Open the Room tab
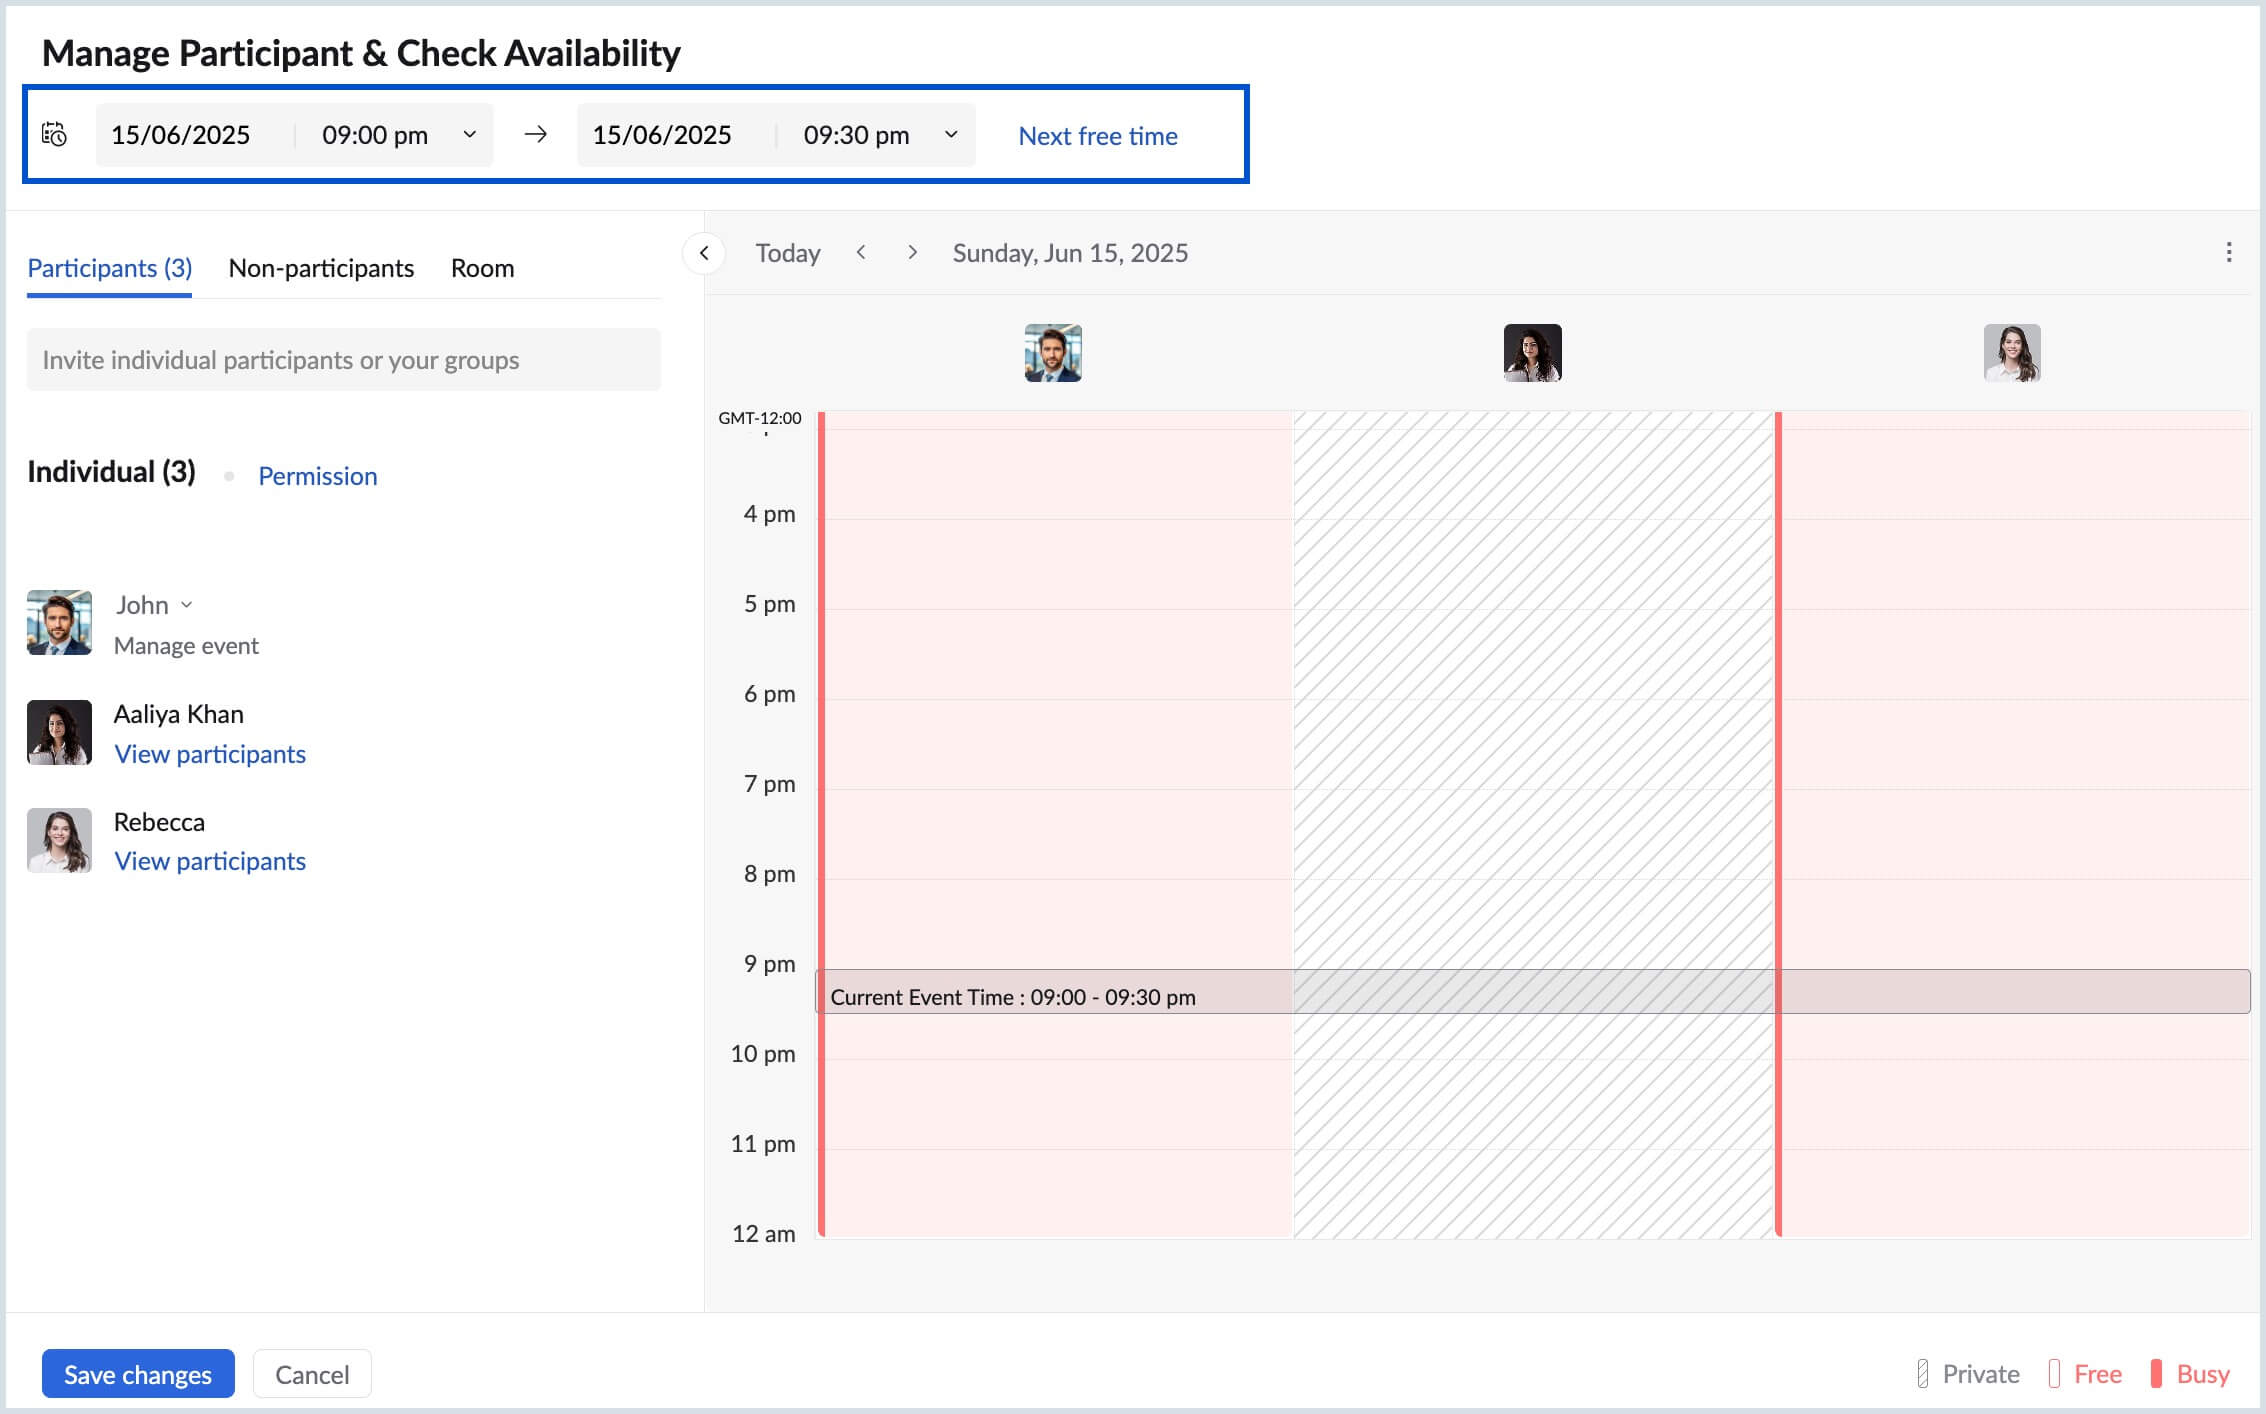The height and width of the screenshot is (1414, 2266). [483, 268]
